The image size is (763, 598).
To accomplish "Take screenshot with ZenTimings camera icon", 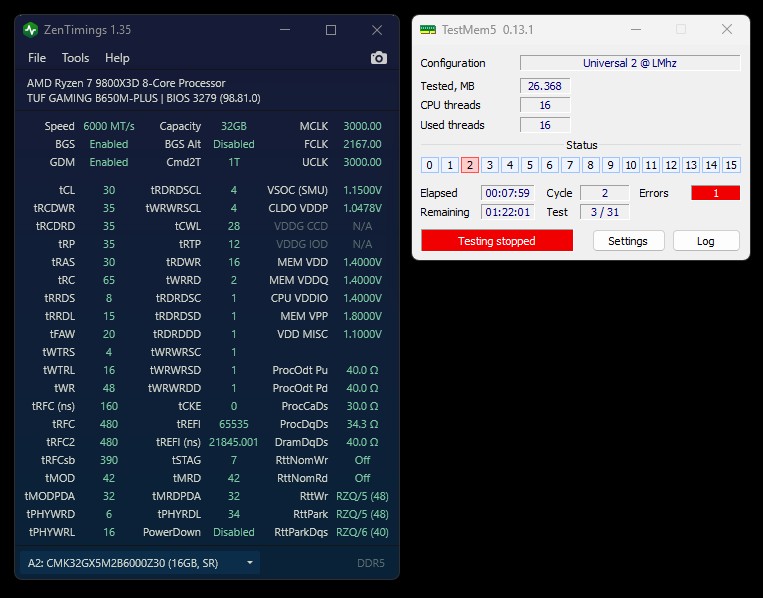I will point(379,58).
